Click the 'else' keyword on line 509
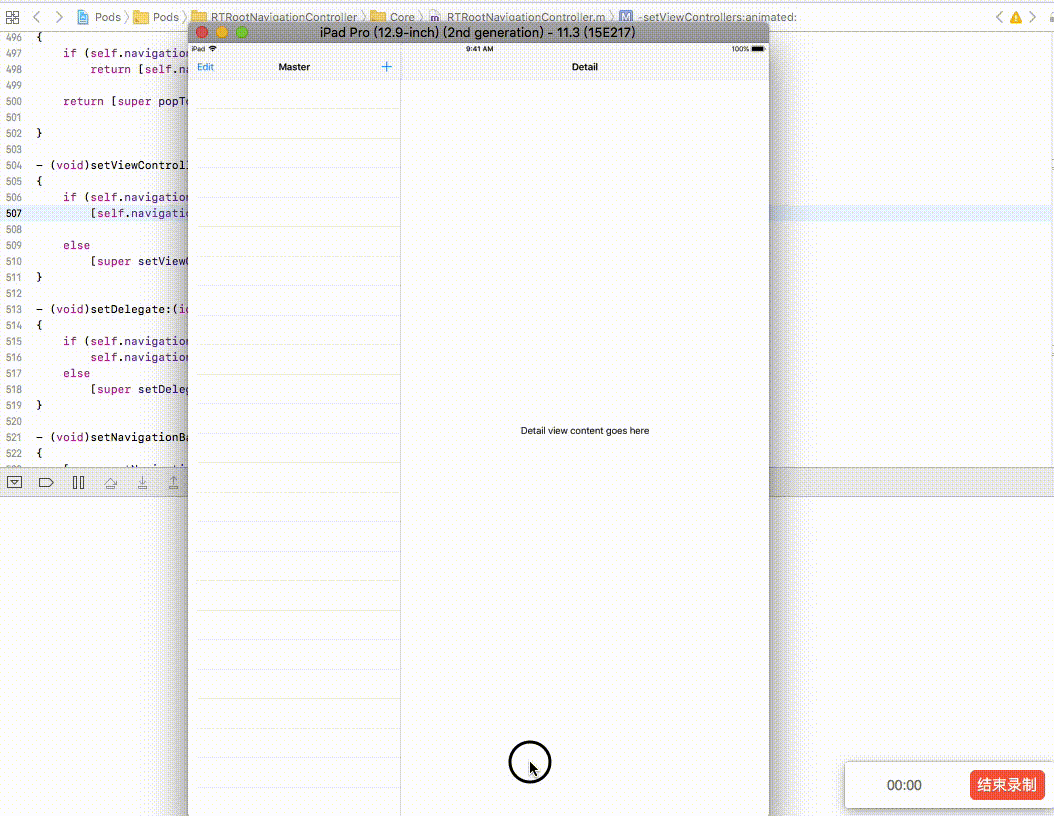The width and height of the screenshot is (1054, 816). pos(77,245)
